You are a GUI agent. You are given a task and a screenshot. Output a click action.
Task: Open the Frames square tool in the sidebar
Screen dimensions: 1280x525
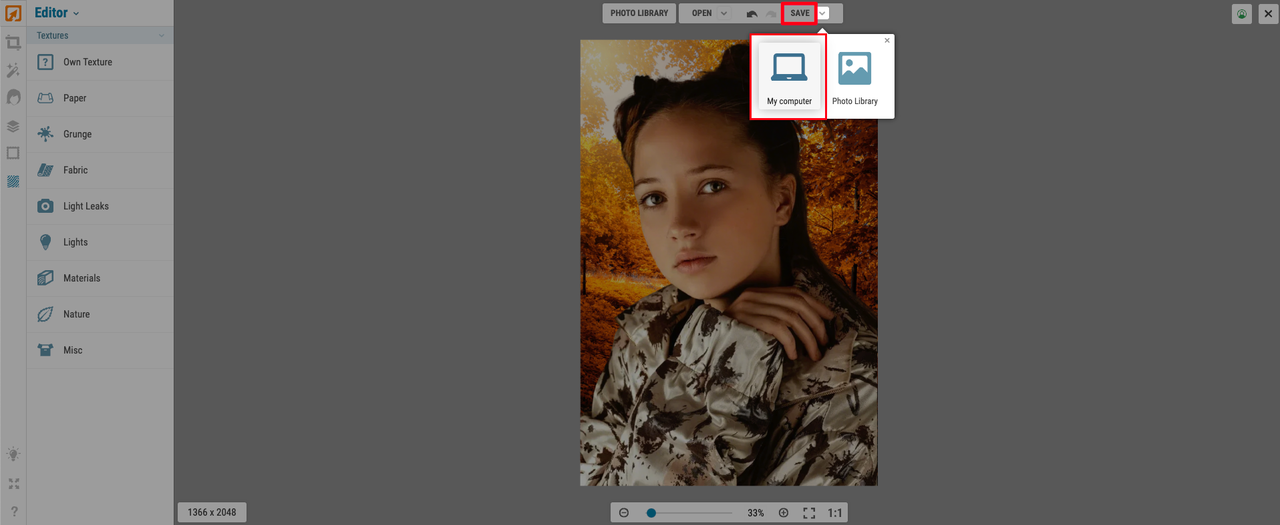tap(13, 153)
